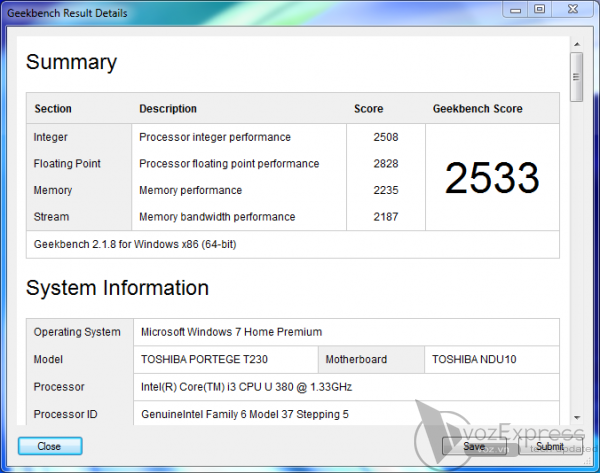This screenshot has height=473, width=600.
Task: Maximize the Geekbench Result Details window
Action: pyautogui.click(x=540, y=9)
